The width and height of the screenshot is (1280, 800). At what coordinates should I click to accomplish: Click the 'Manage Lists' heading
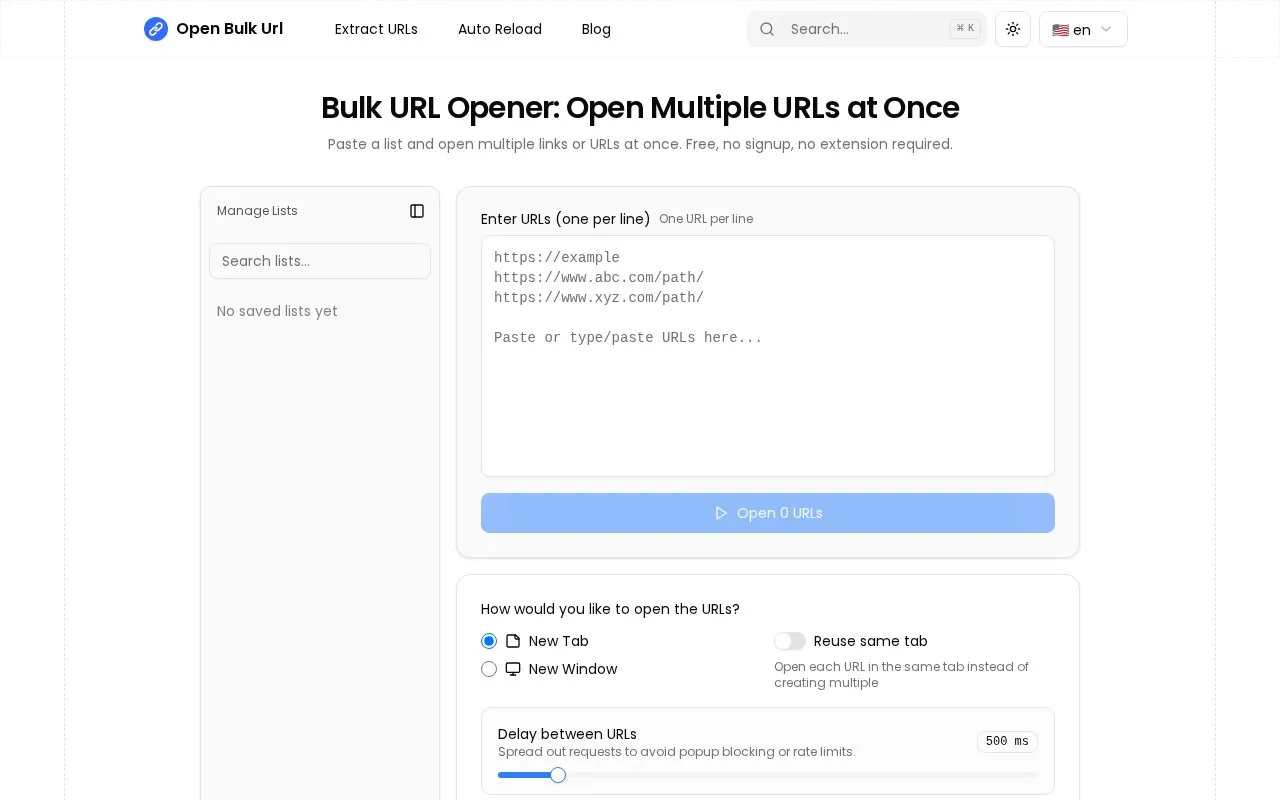[x=257, y=211]
